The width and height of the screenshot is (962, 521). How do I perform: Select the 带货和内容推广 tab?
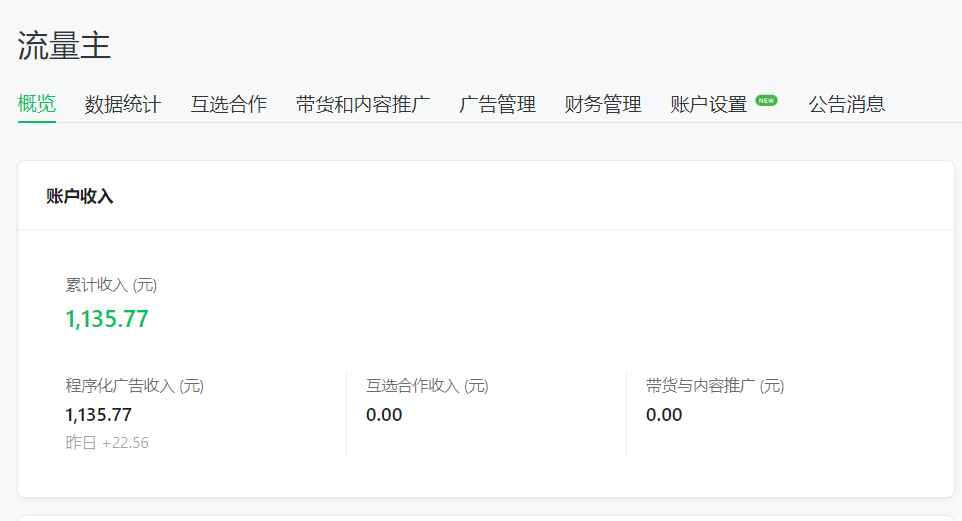point(363,104)
